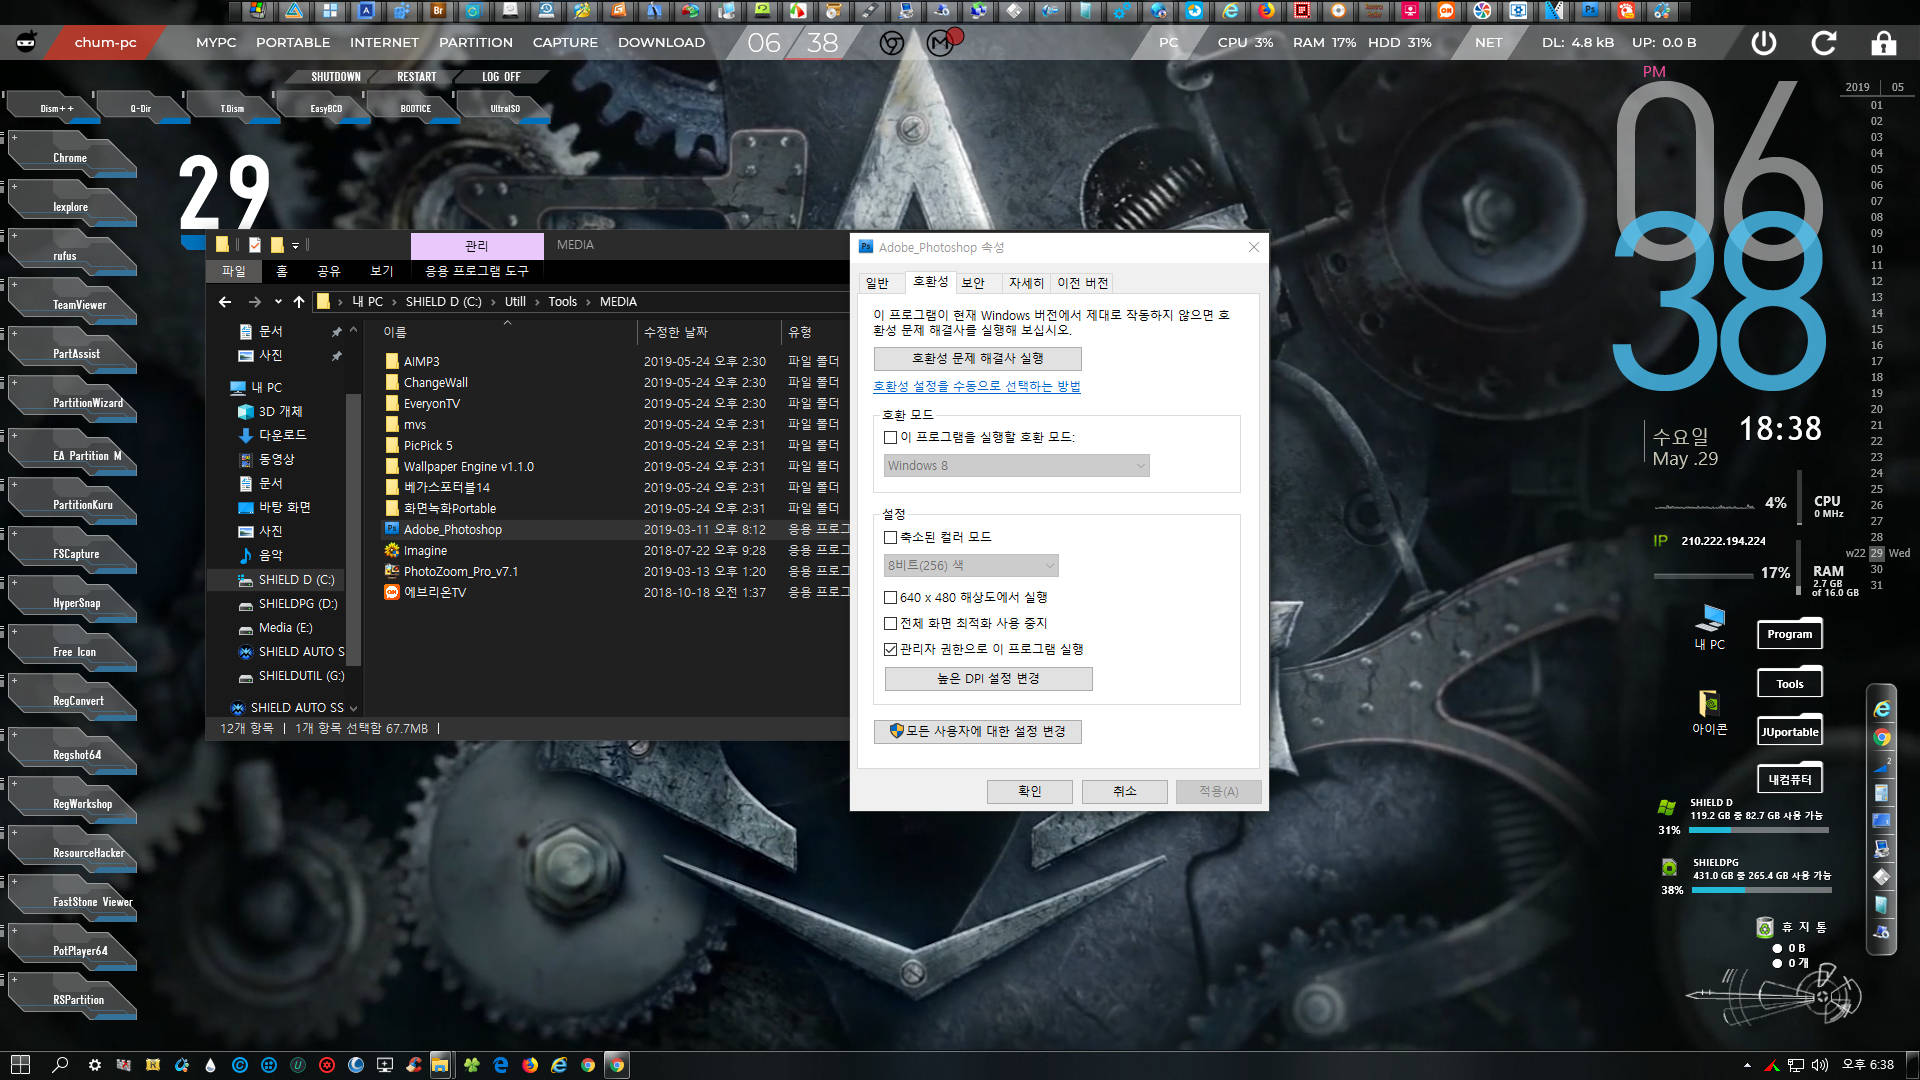The image size is (1920, 1080).
Task: Click 모든 사용자에 대한 설정 변경 button
Action: coord(978,732)
